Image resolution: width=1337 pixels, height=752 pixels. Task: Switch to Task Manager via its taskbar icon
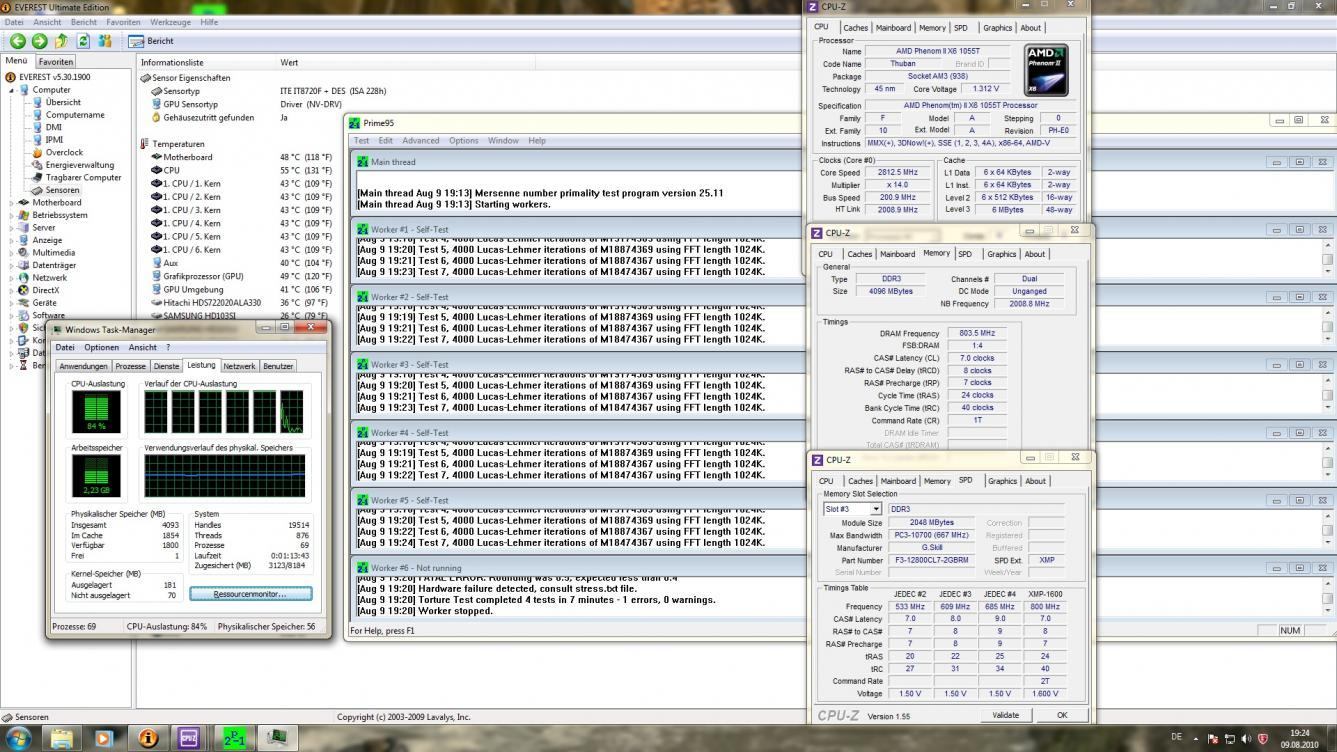277,738
